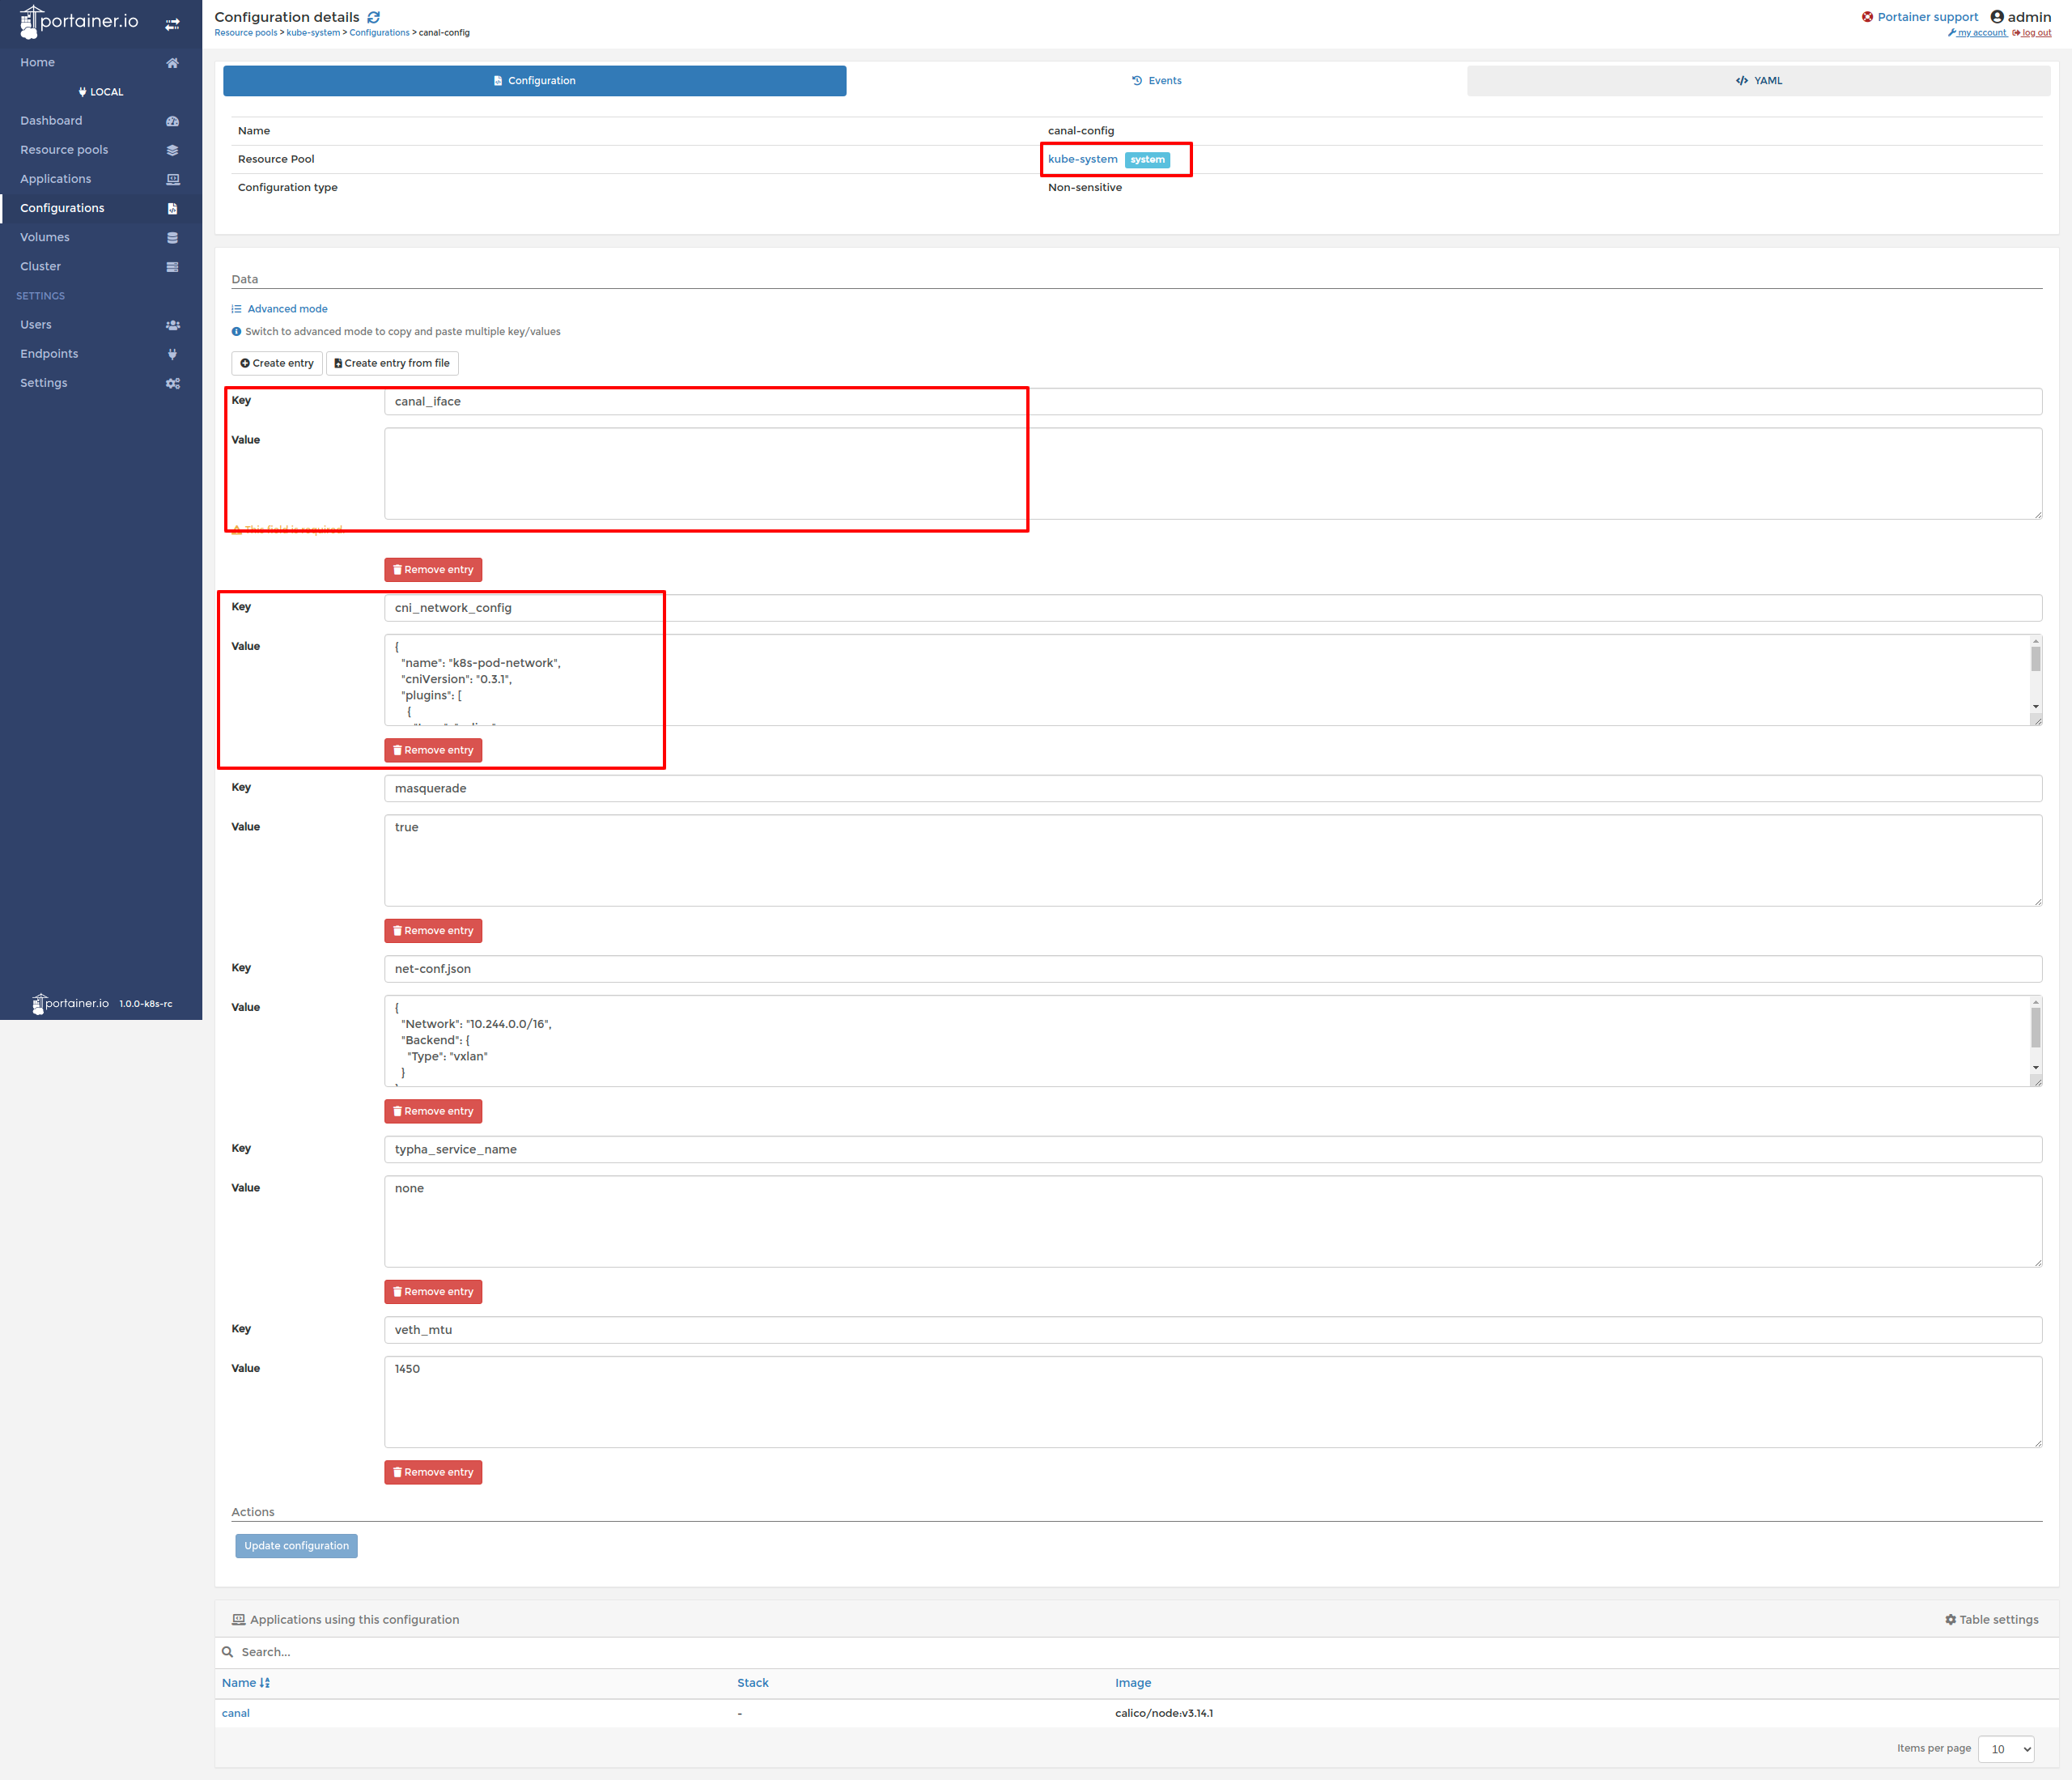Click the Home house icon
This screenshot has width=2072, height=1780.
click(172, 63)
